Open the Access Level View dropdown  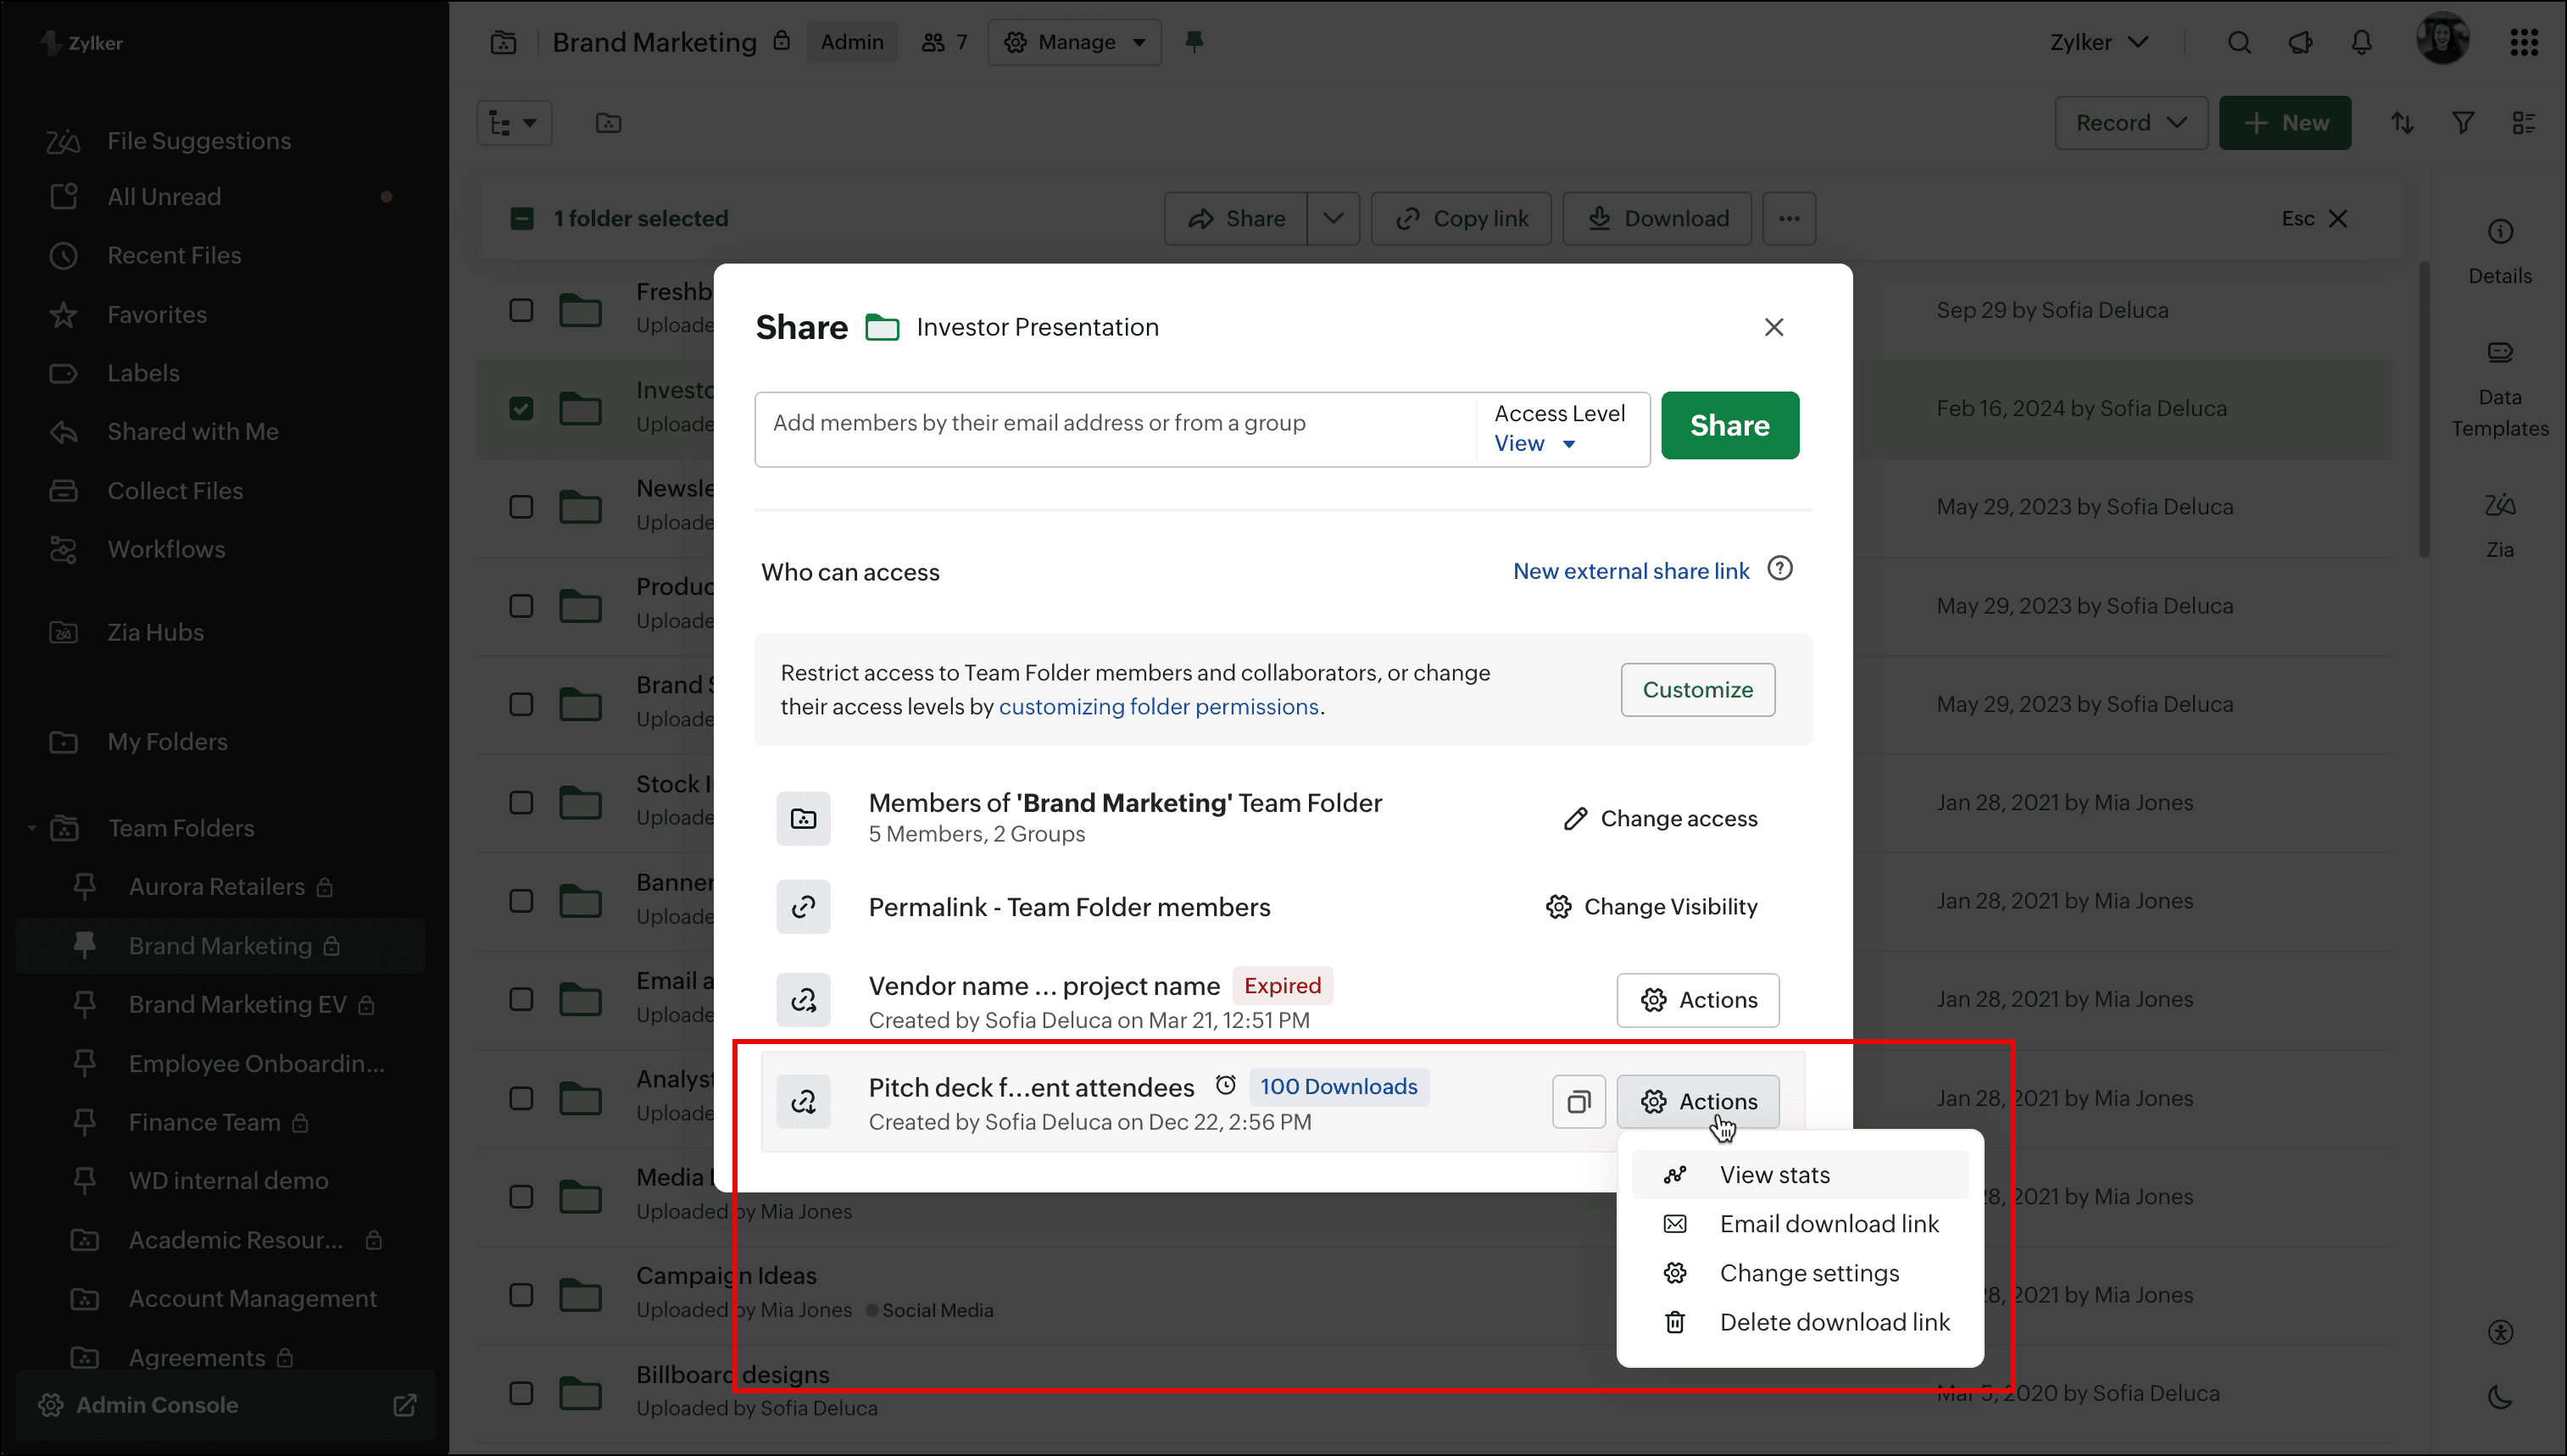(1535, 443)
